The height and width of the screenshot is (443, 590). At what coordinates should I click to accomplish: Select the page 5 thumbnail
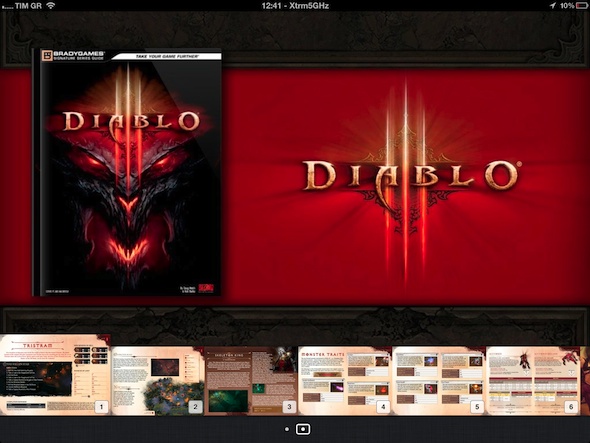[x=439, y=381]
